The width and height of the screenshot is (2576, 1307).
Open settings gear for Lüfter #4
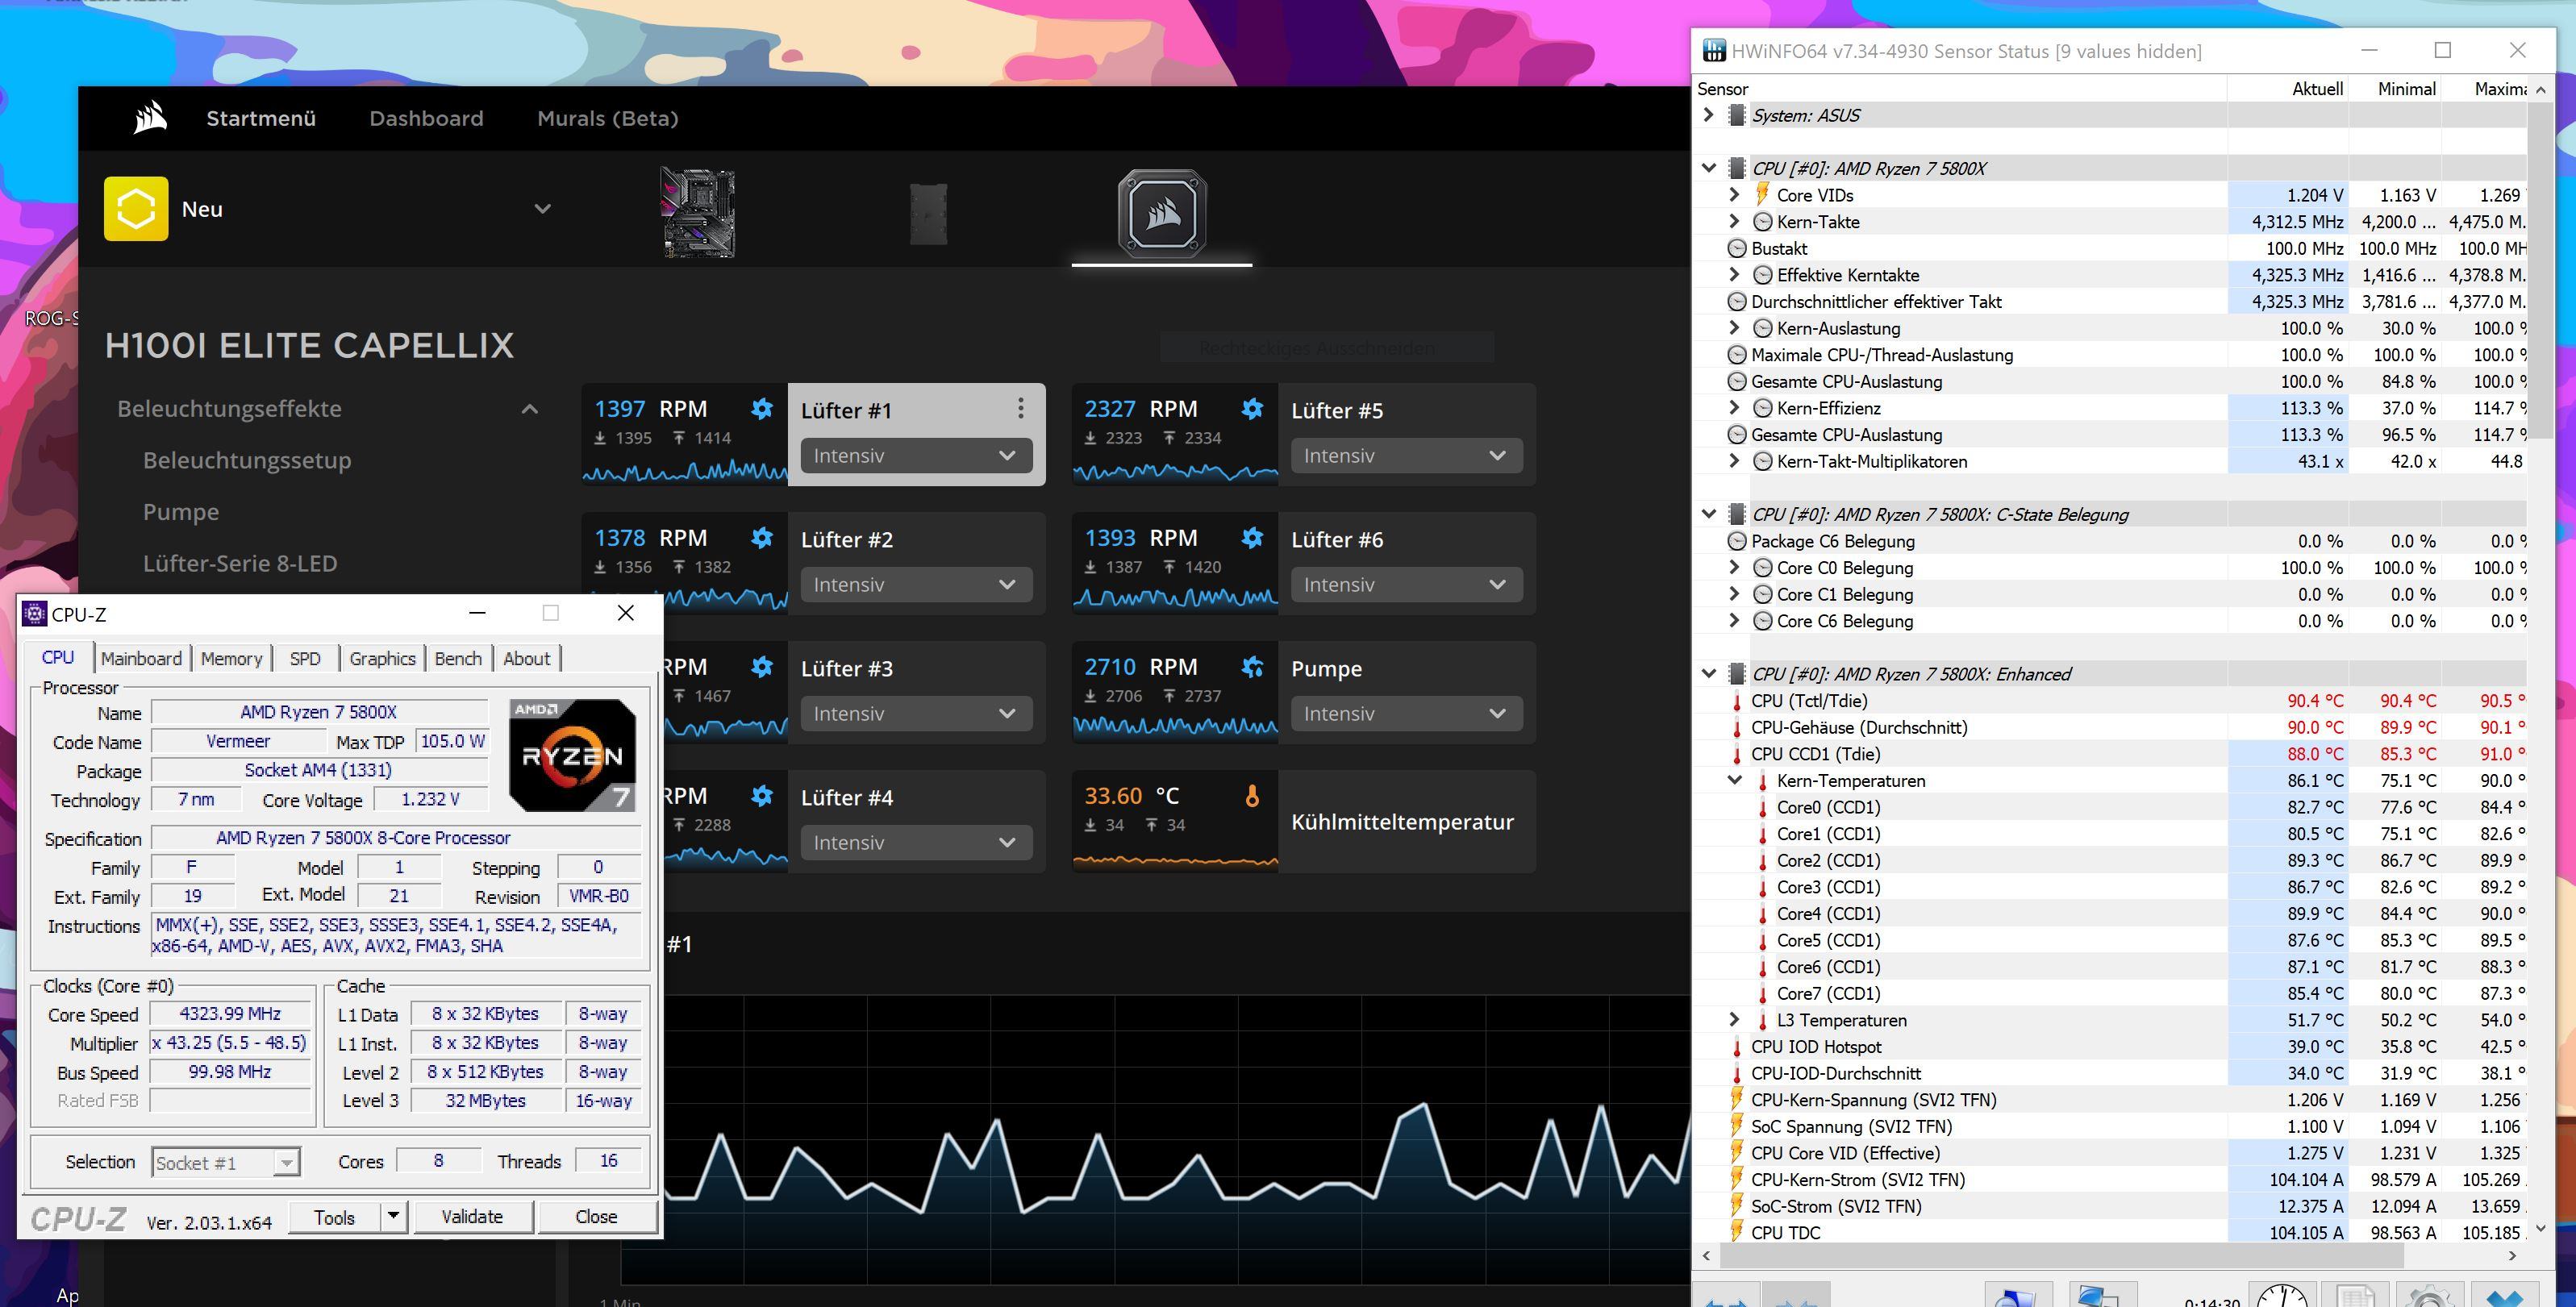762,795
